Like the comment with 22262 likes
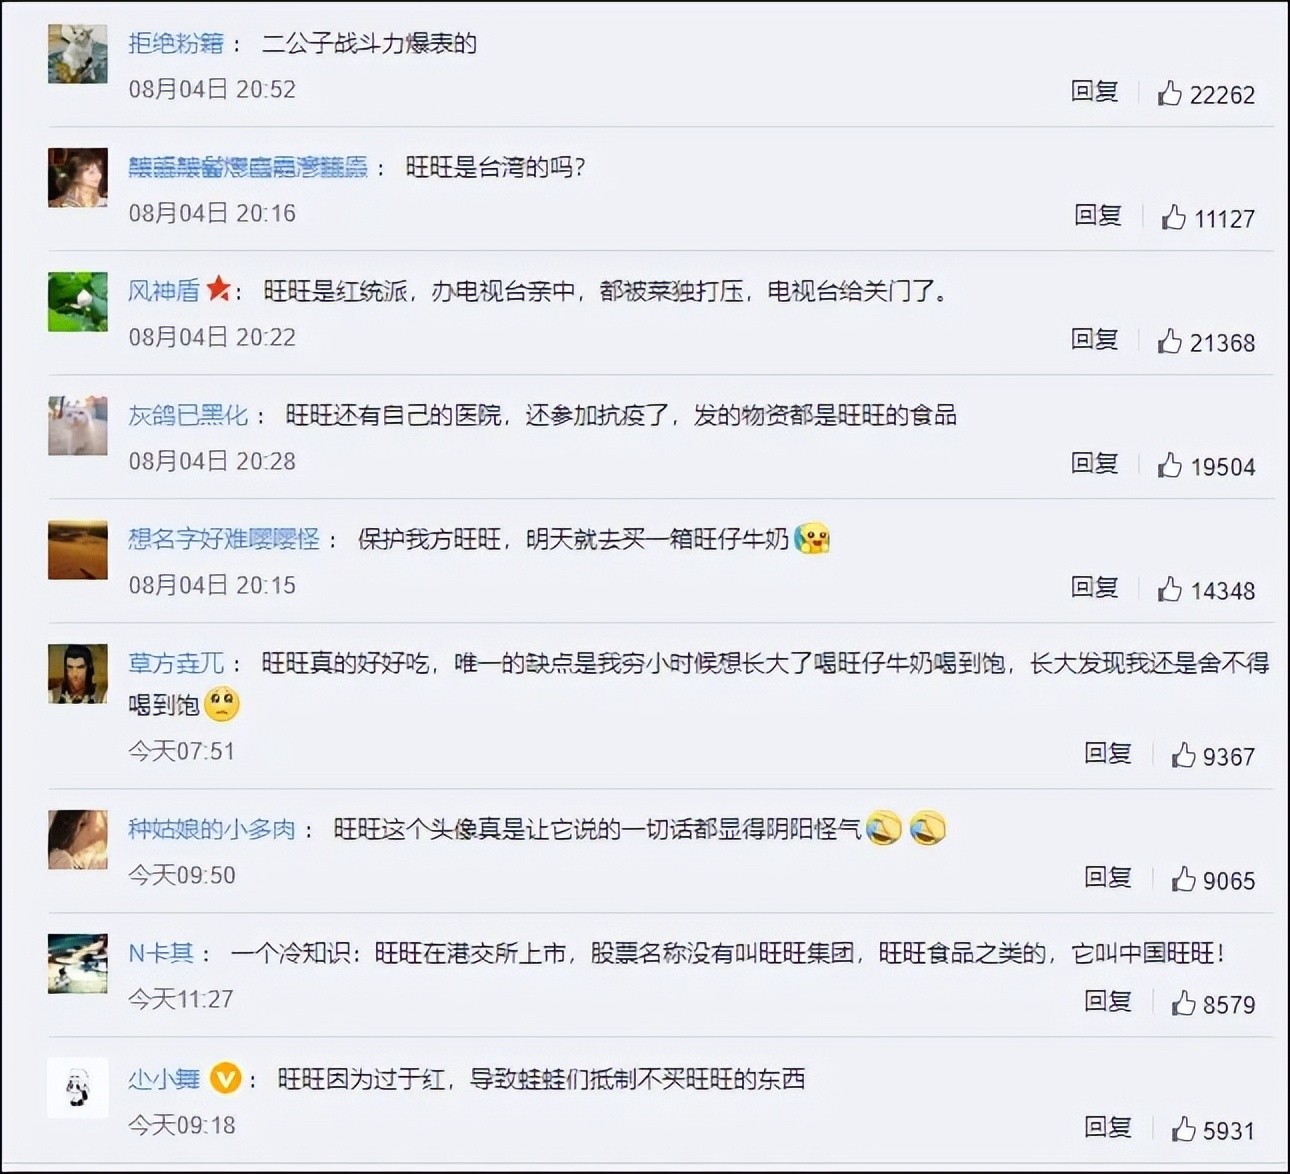 tap(1169, 93)
